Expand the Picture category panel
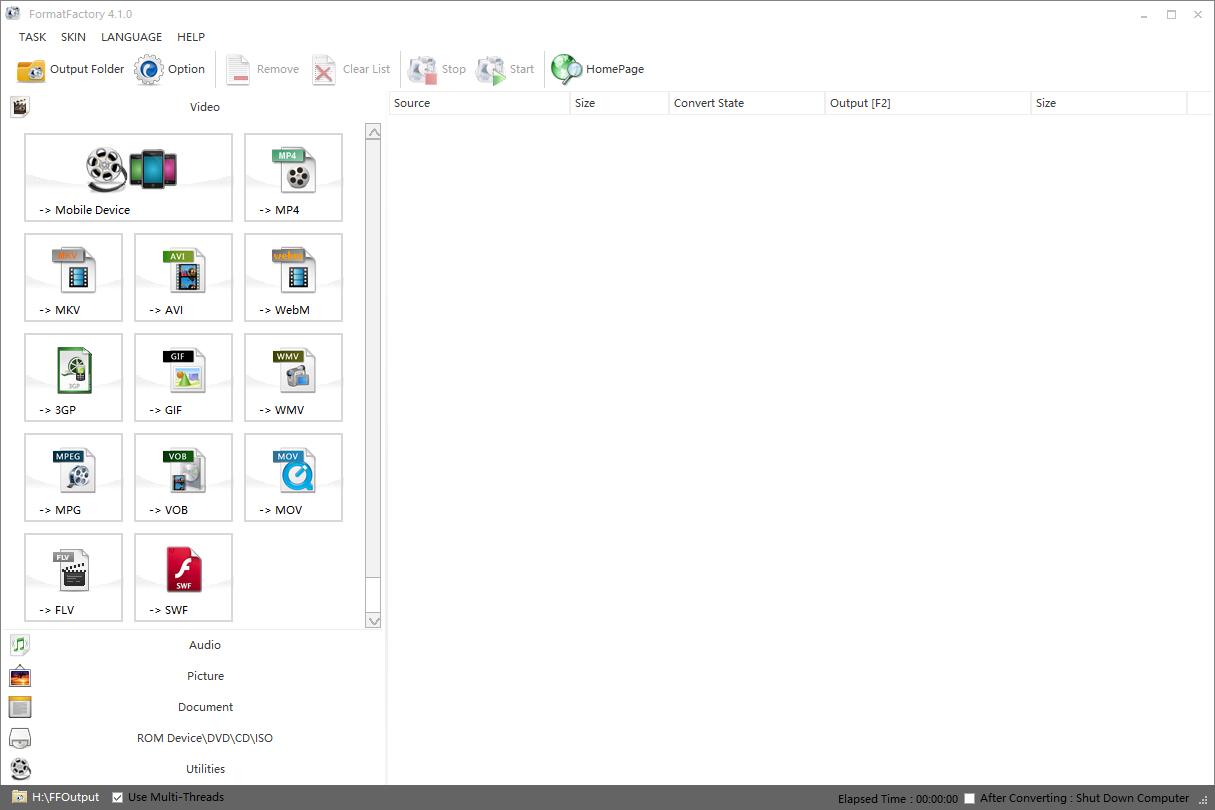 click(x=204, y=676)
